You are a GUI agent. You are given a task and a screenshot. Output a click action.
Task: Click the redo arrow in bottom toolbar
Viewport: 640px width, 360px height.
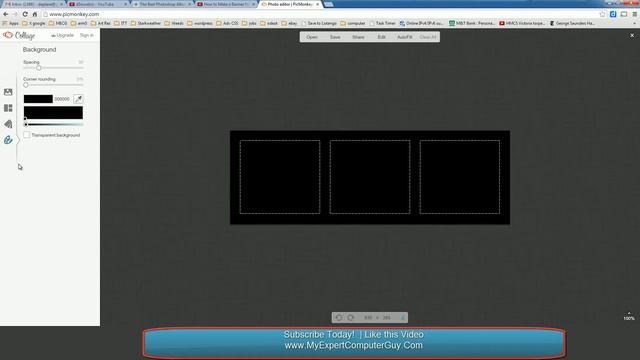(x=351, y=318)
